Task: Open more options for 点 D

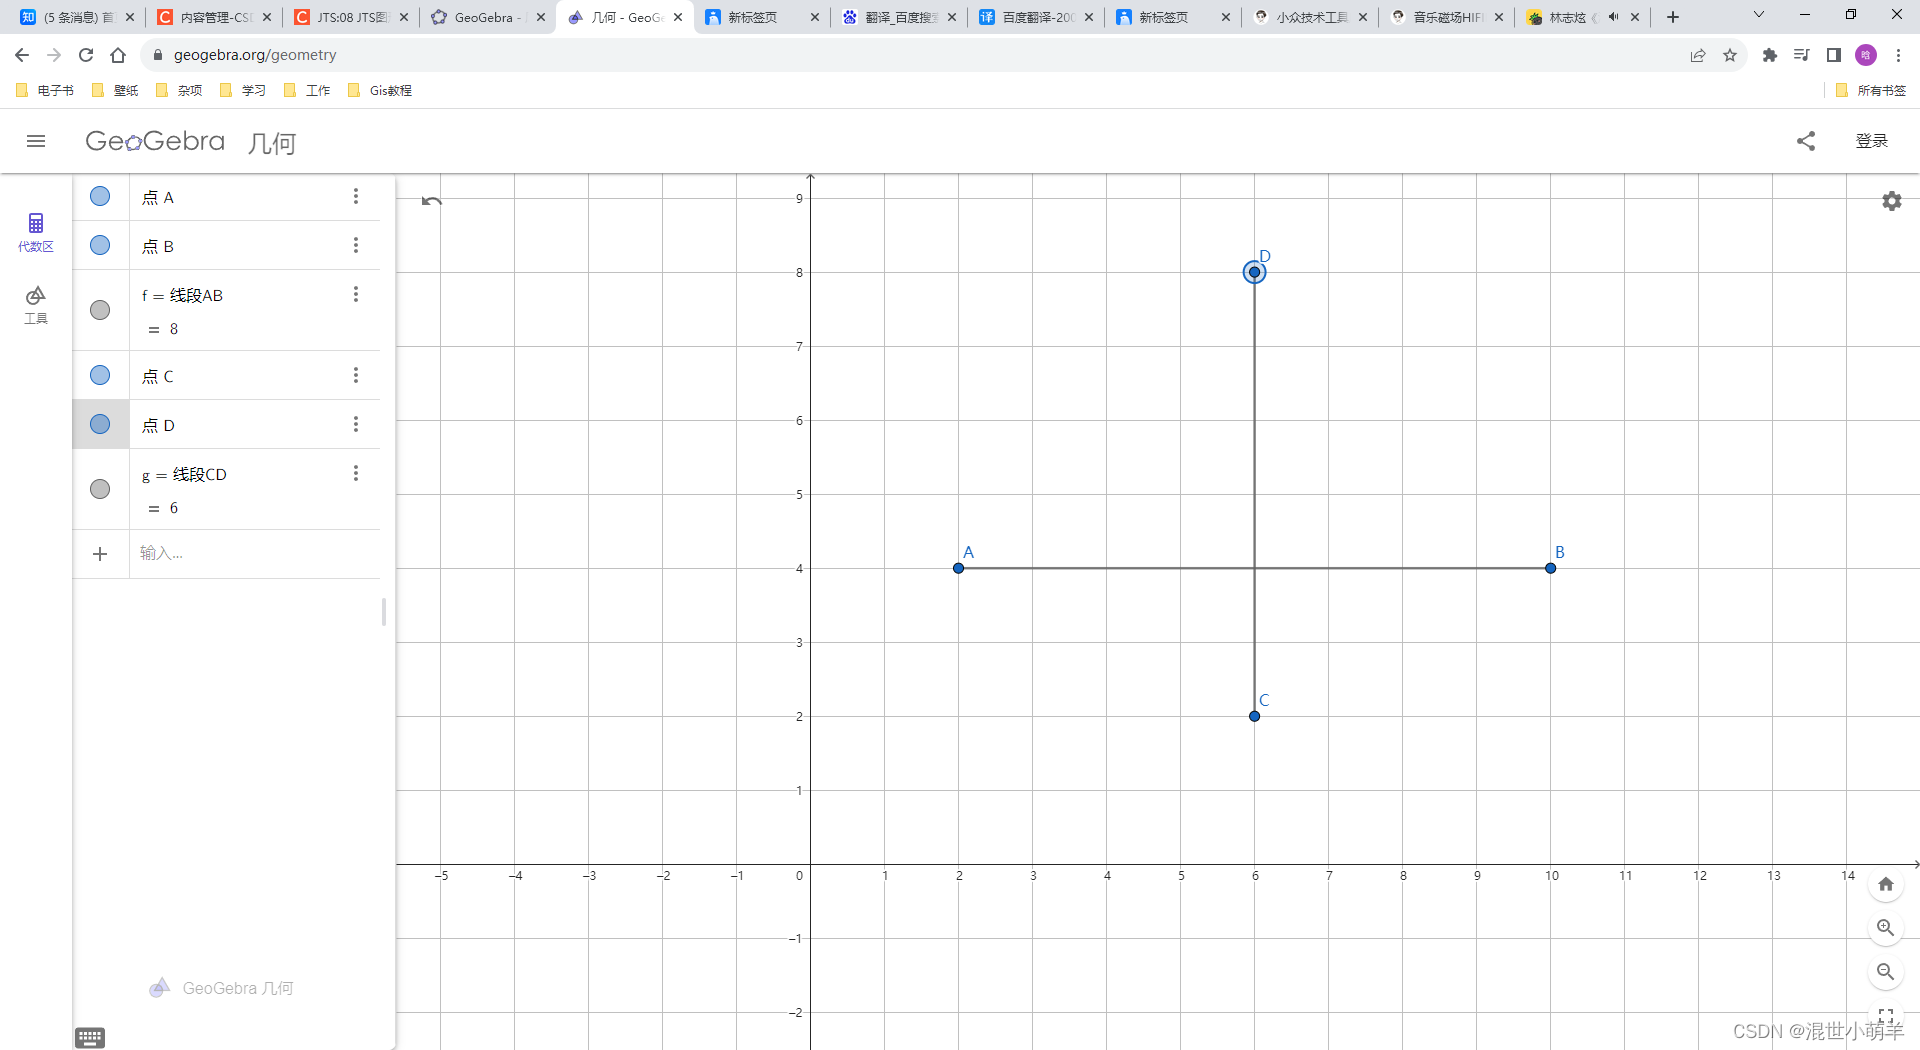Action: point(356,424)
